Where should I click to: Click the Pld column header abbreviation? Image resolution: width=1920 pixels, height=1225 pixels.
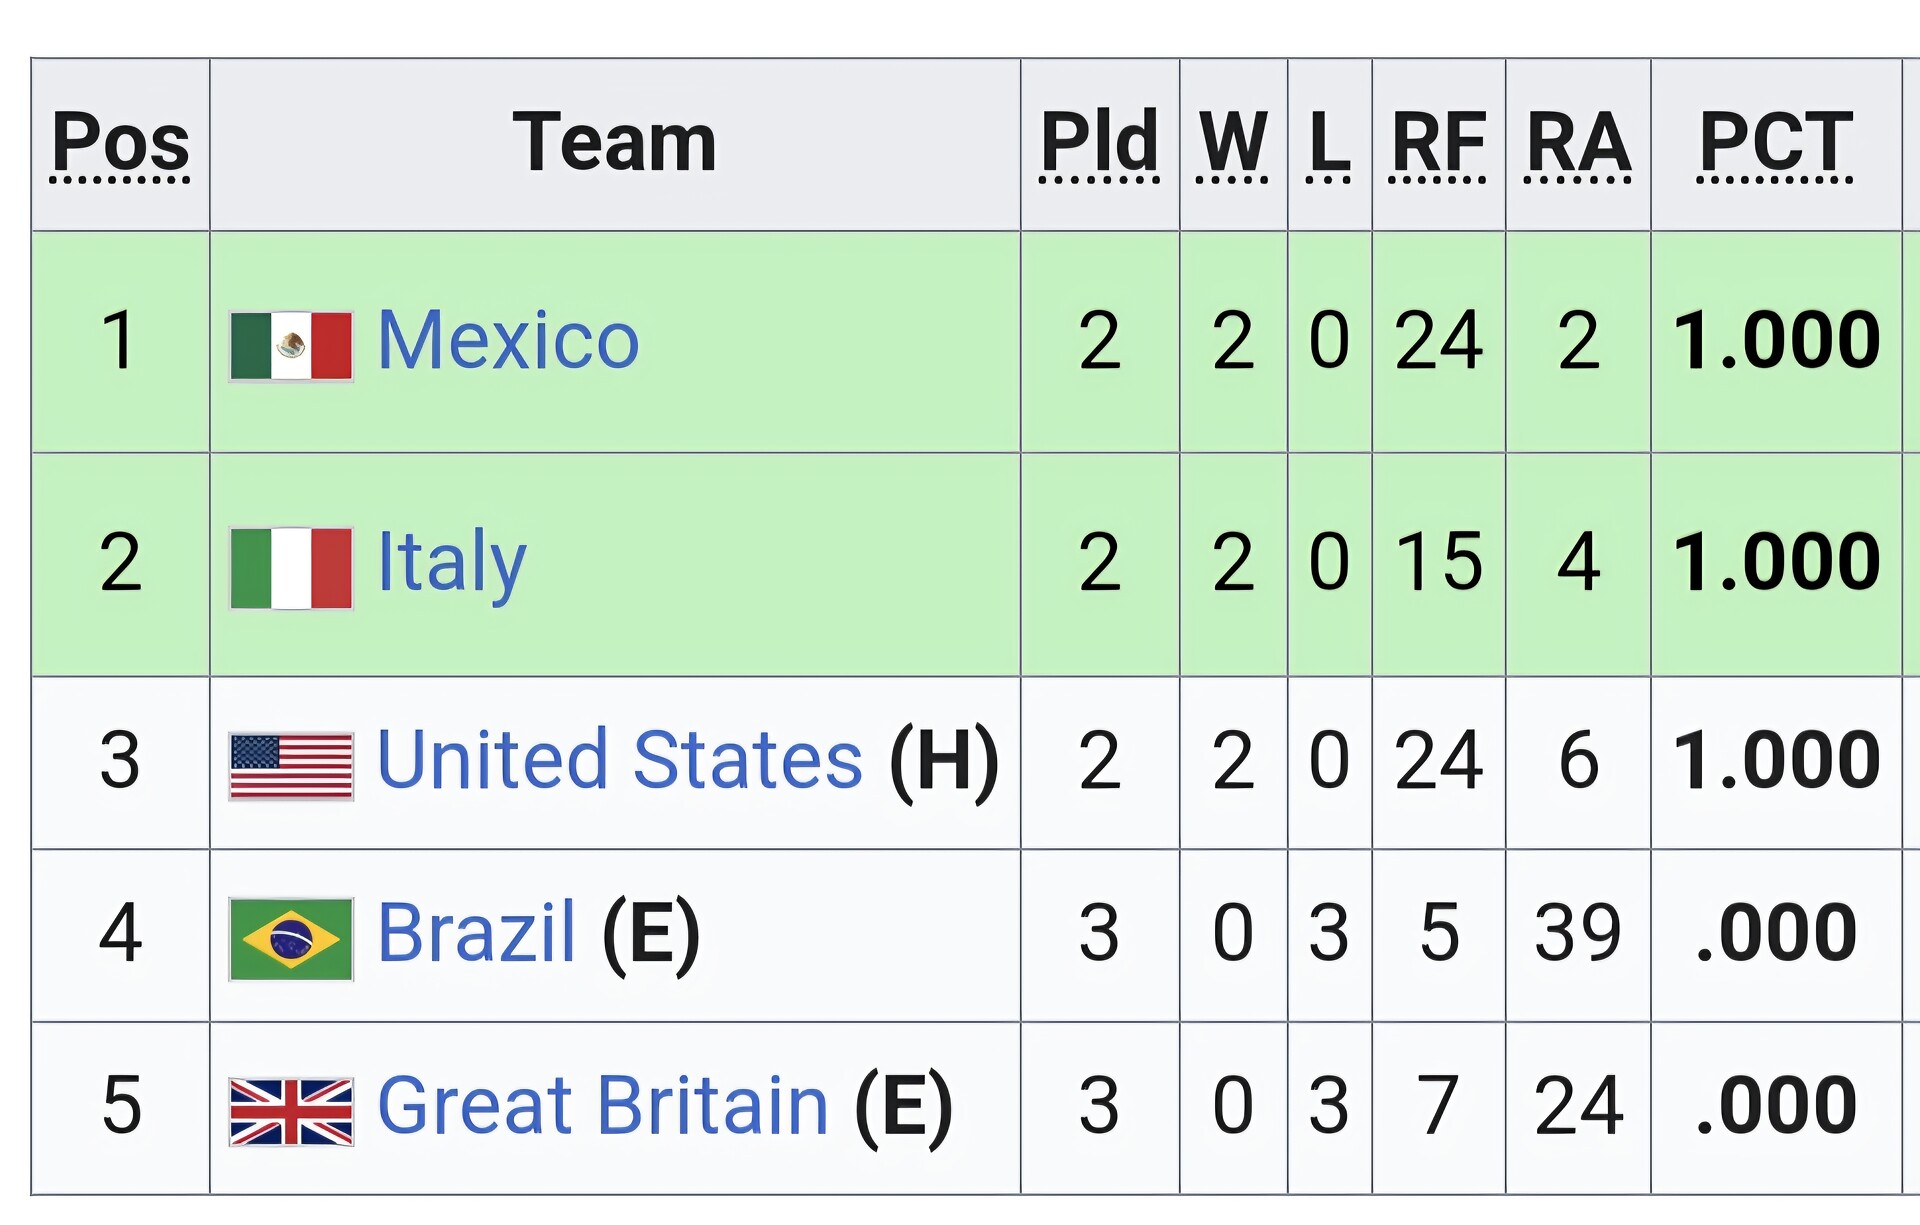(1099, 143)
